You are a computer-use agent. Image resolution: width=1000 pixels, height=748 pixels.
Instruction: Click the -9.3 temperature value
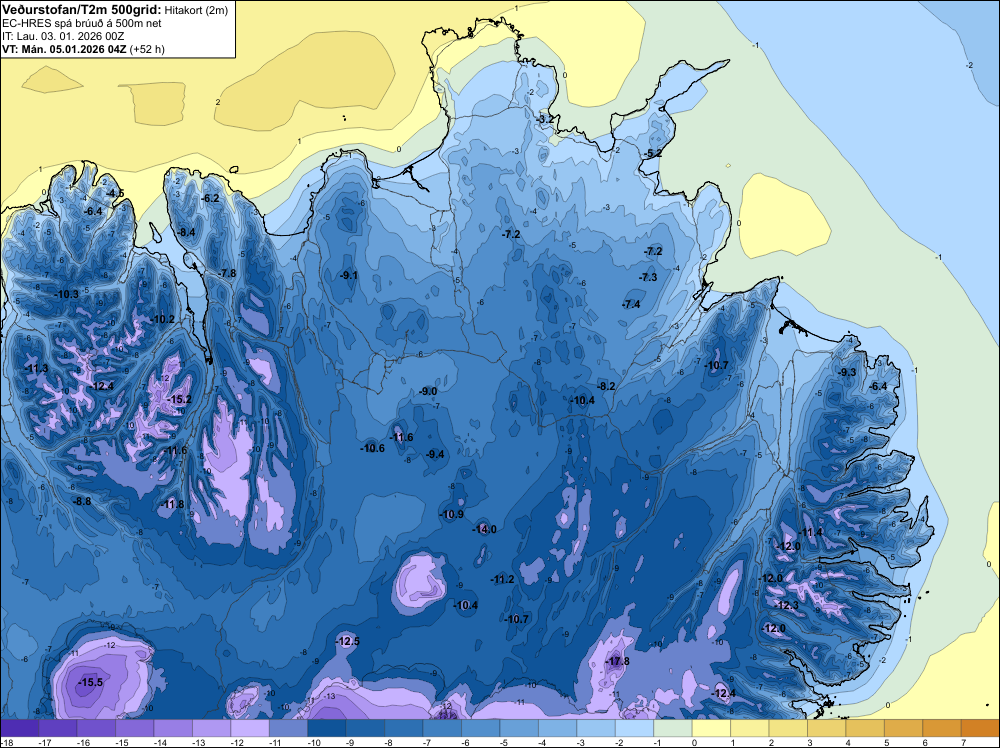846,372
